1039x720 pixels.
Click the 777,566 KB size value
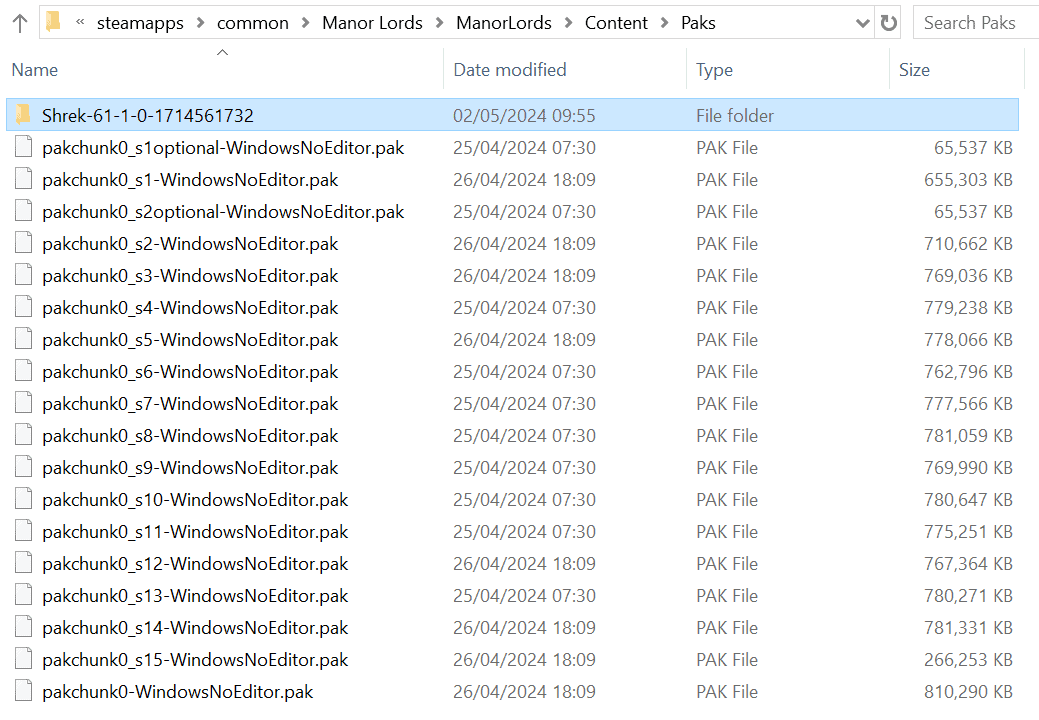968,404
